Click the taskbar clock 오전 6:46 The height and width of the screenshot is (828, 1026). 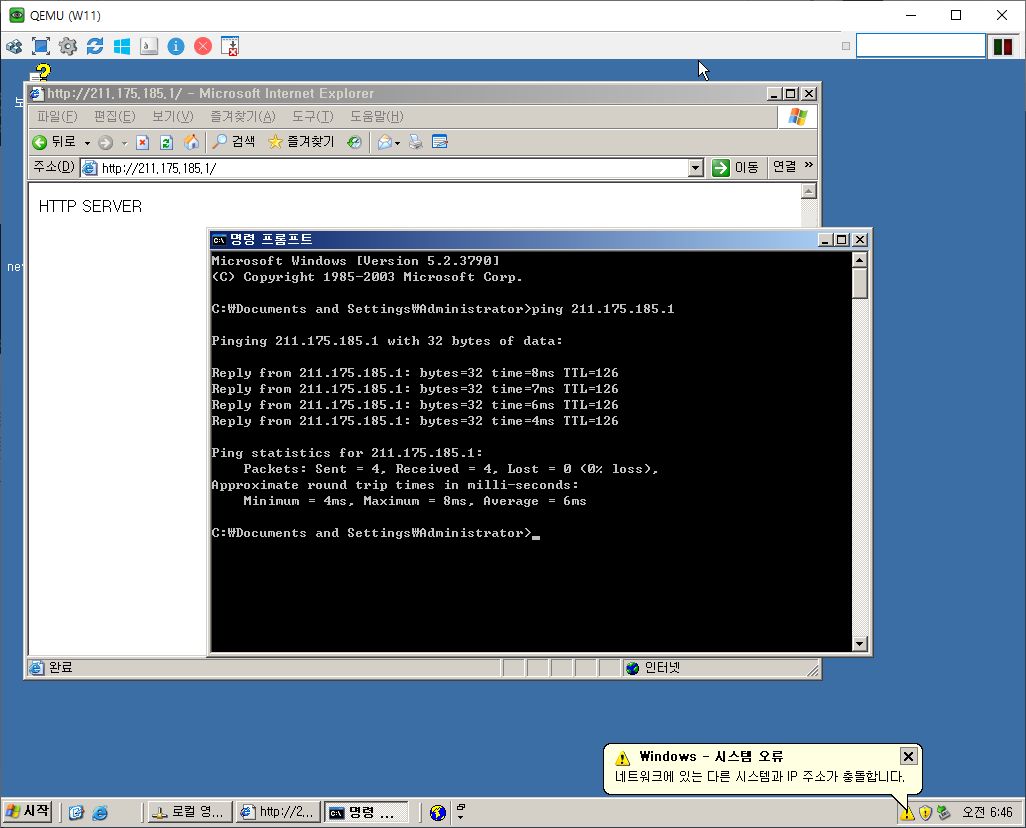click(987, 812)
